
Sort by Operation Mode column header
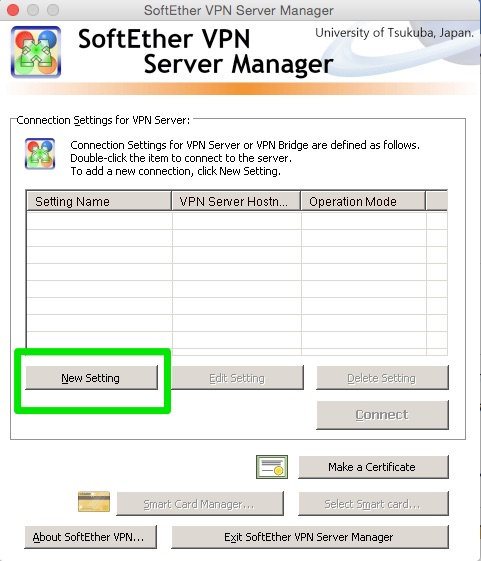pyautogui.click(x=363, y=201)
